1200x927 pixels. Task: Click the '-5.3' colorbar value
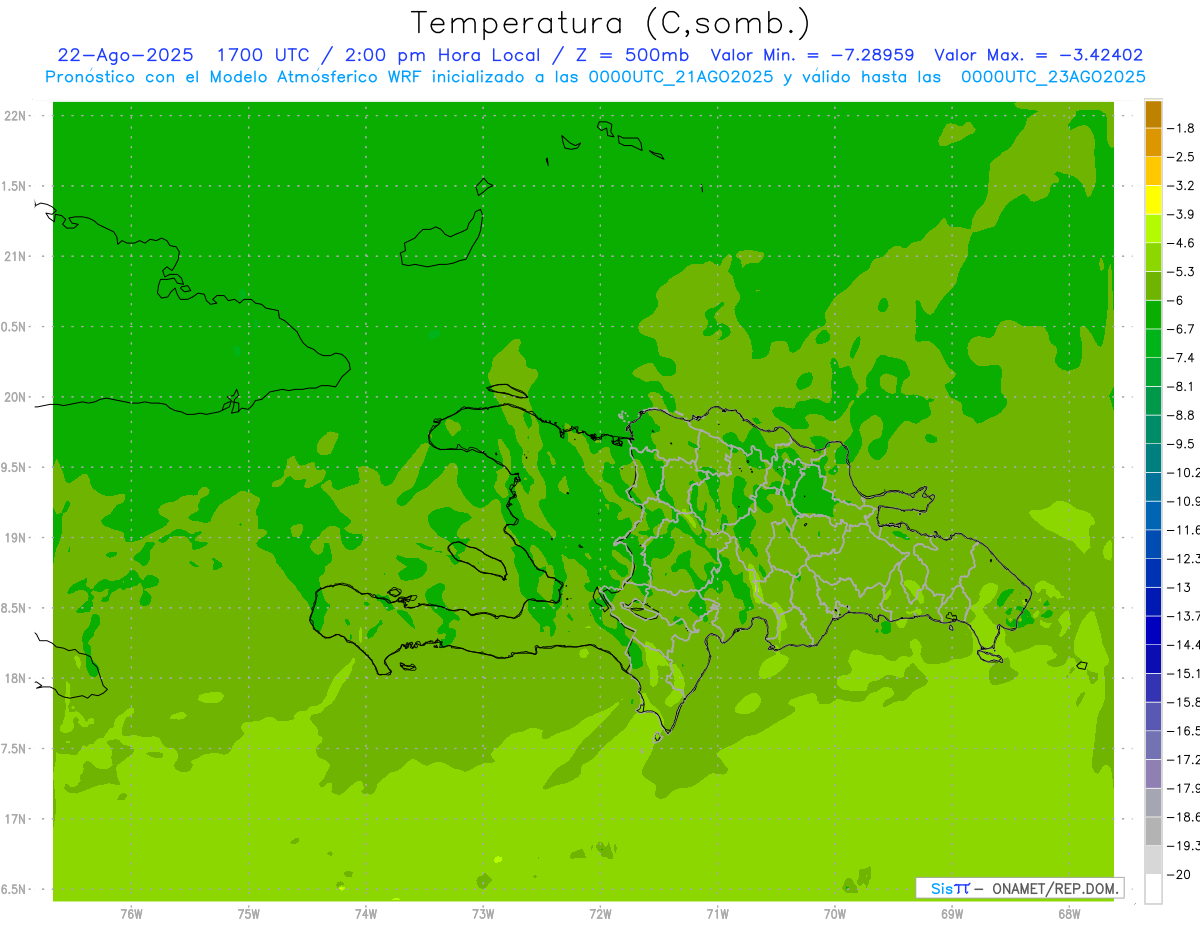1182,272
